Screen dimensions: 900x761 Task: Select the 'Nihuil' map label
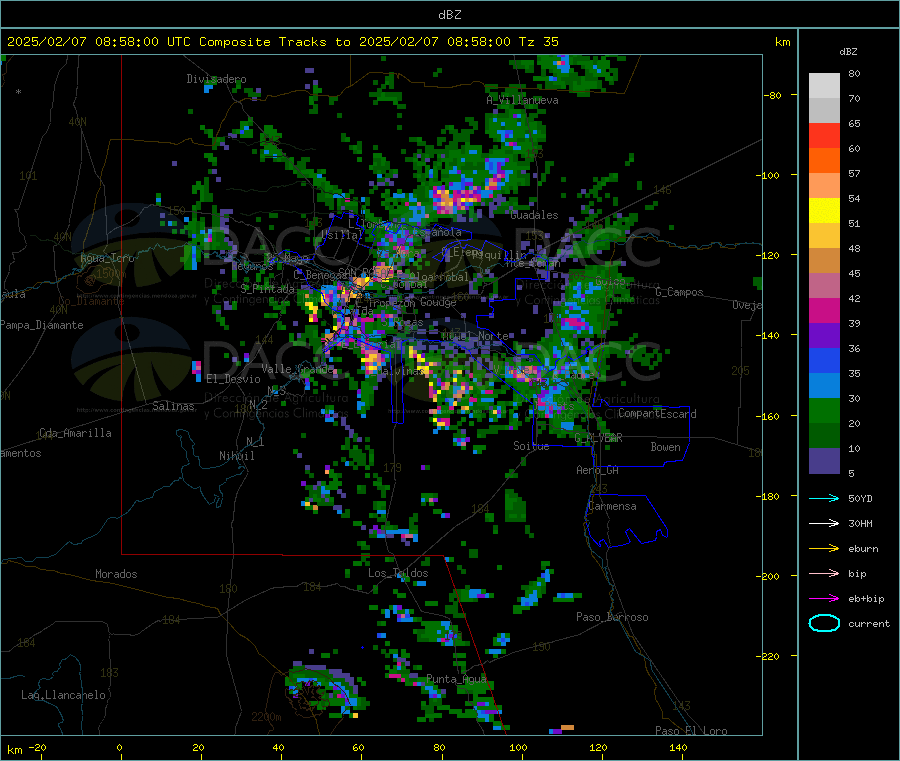(x=236, y=456)
